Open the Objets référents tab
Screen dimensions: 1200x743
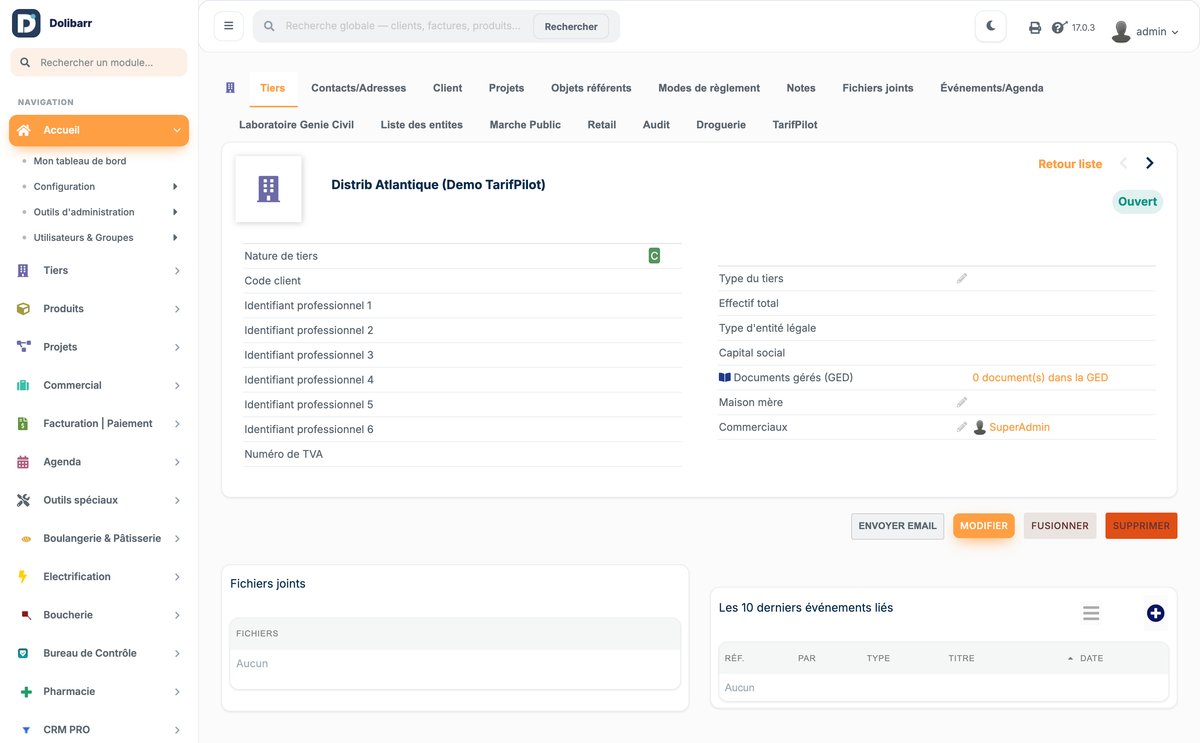tap(591, 88)
